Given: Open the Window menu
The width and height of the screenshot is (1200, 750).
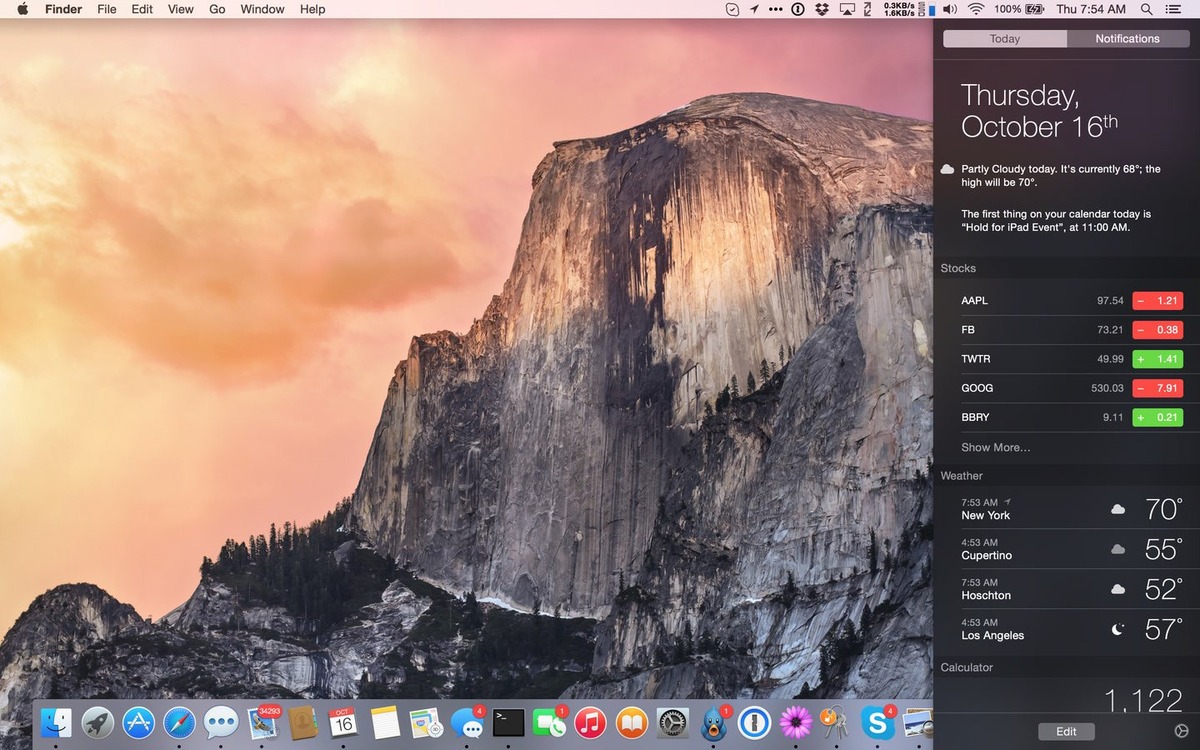Looking at the screenshot, I should click(262, 9).
